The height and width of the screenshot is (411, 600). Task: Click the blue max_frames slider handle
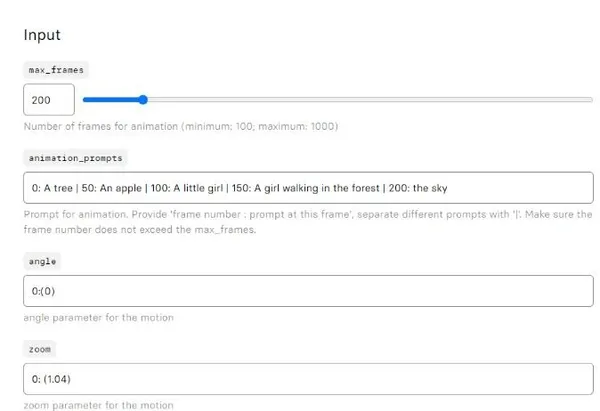tap(143, 100)
